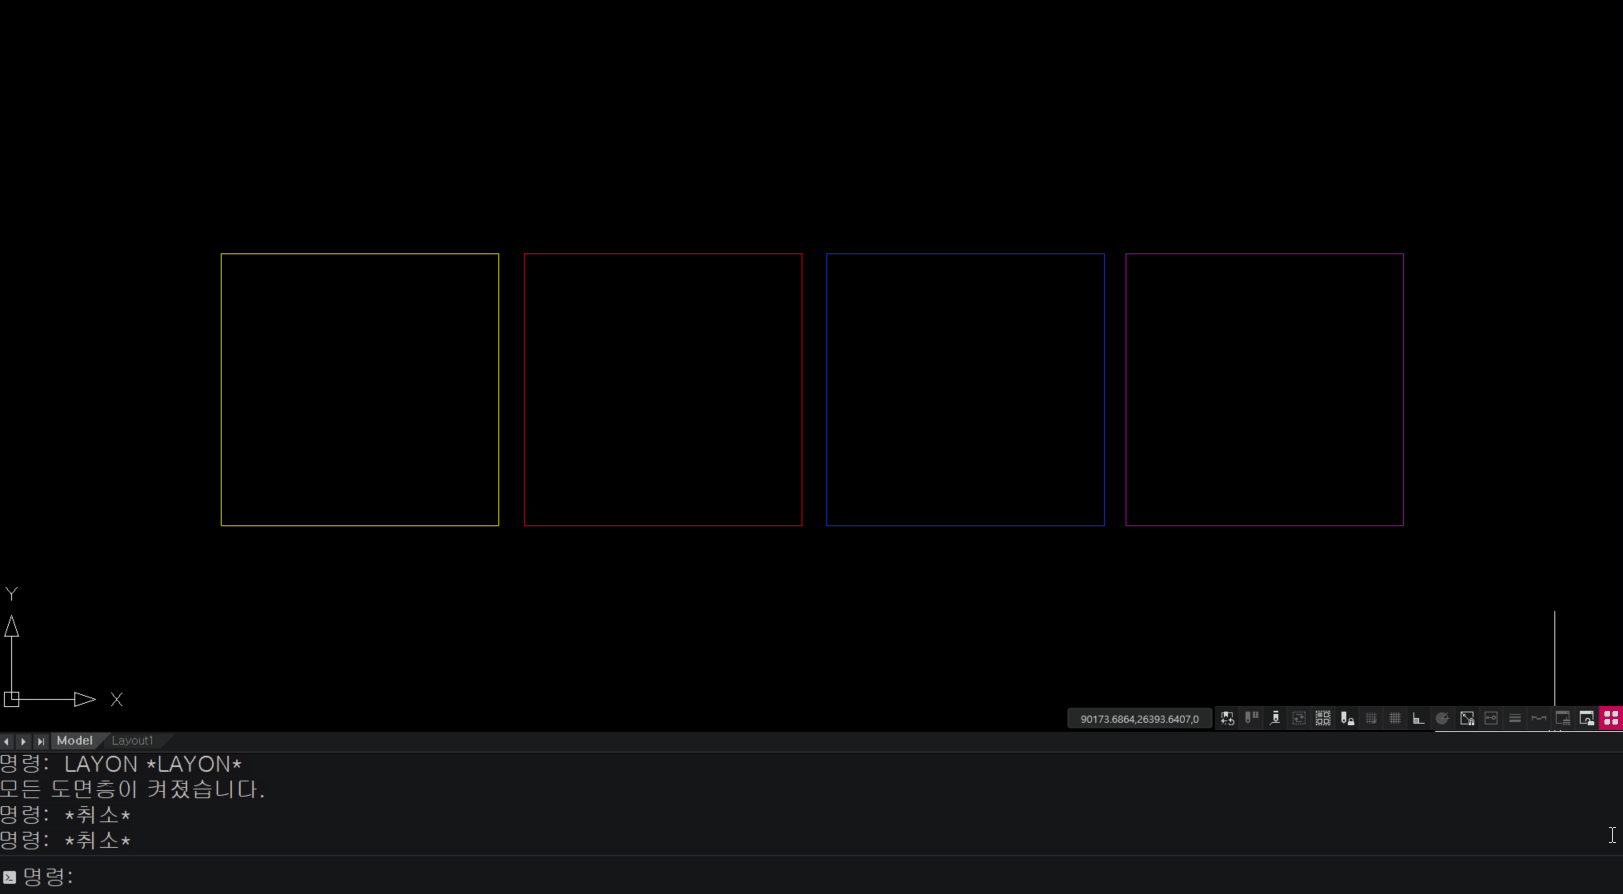Click the command prompt icon at bottom left
The height and width of the screenshot is (894, 1623).
click(x=10, y=877)
